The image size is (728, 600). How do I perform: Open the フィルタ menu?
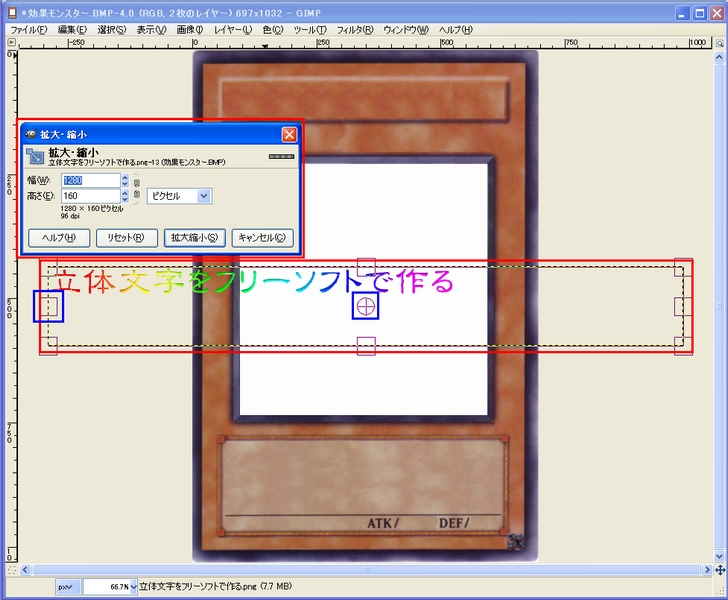tap(355, 30)
